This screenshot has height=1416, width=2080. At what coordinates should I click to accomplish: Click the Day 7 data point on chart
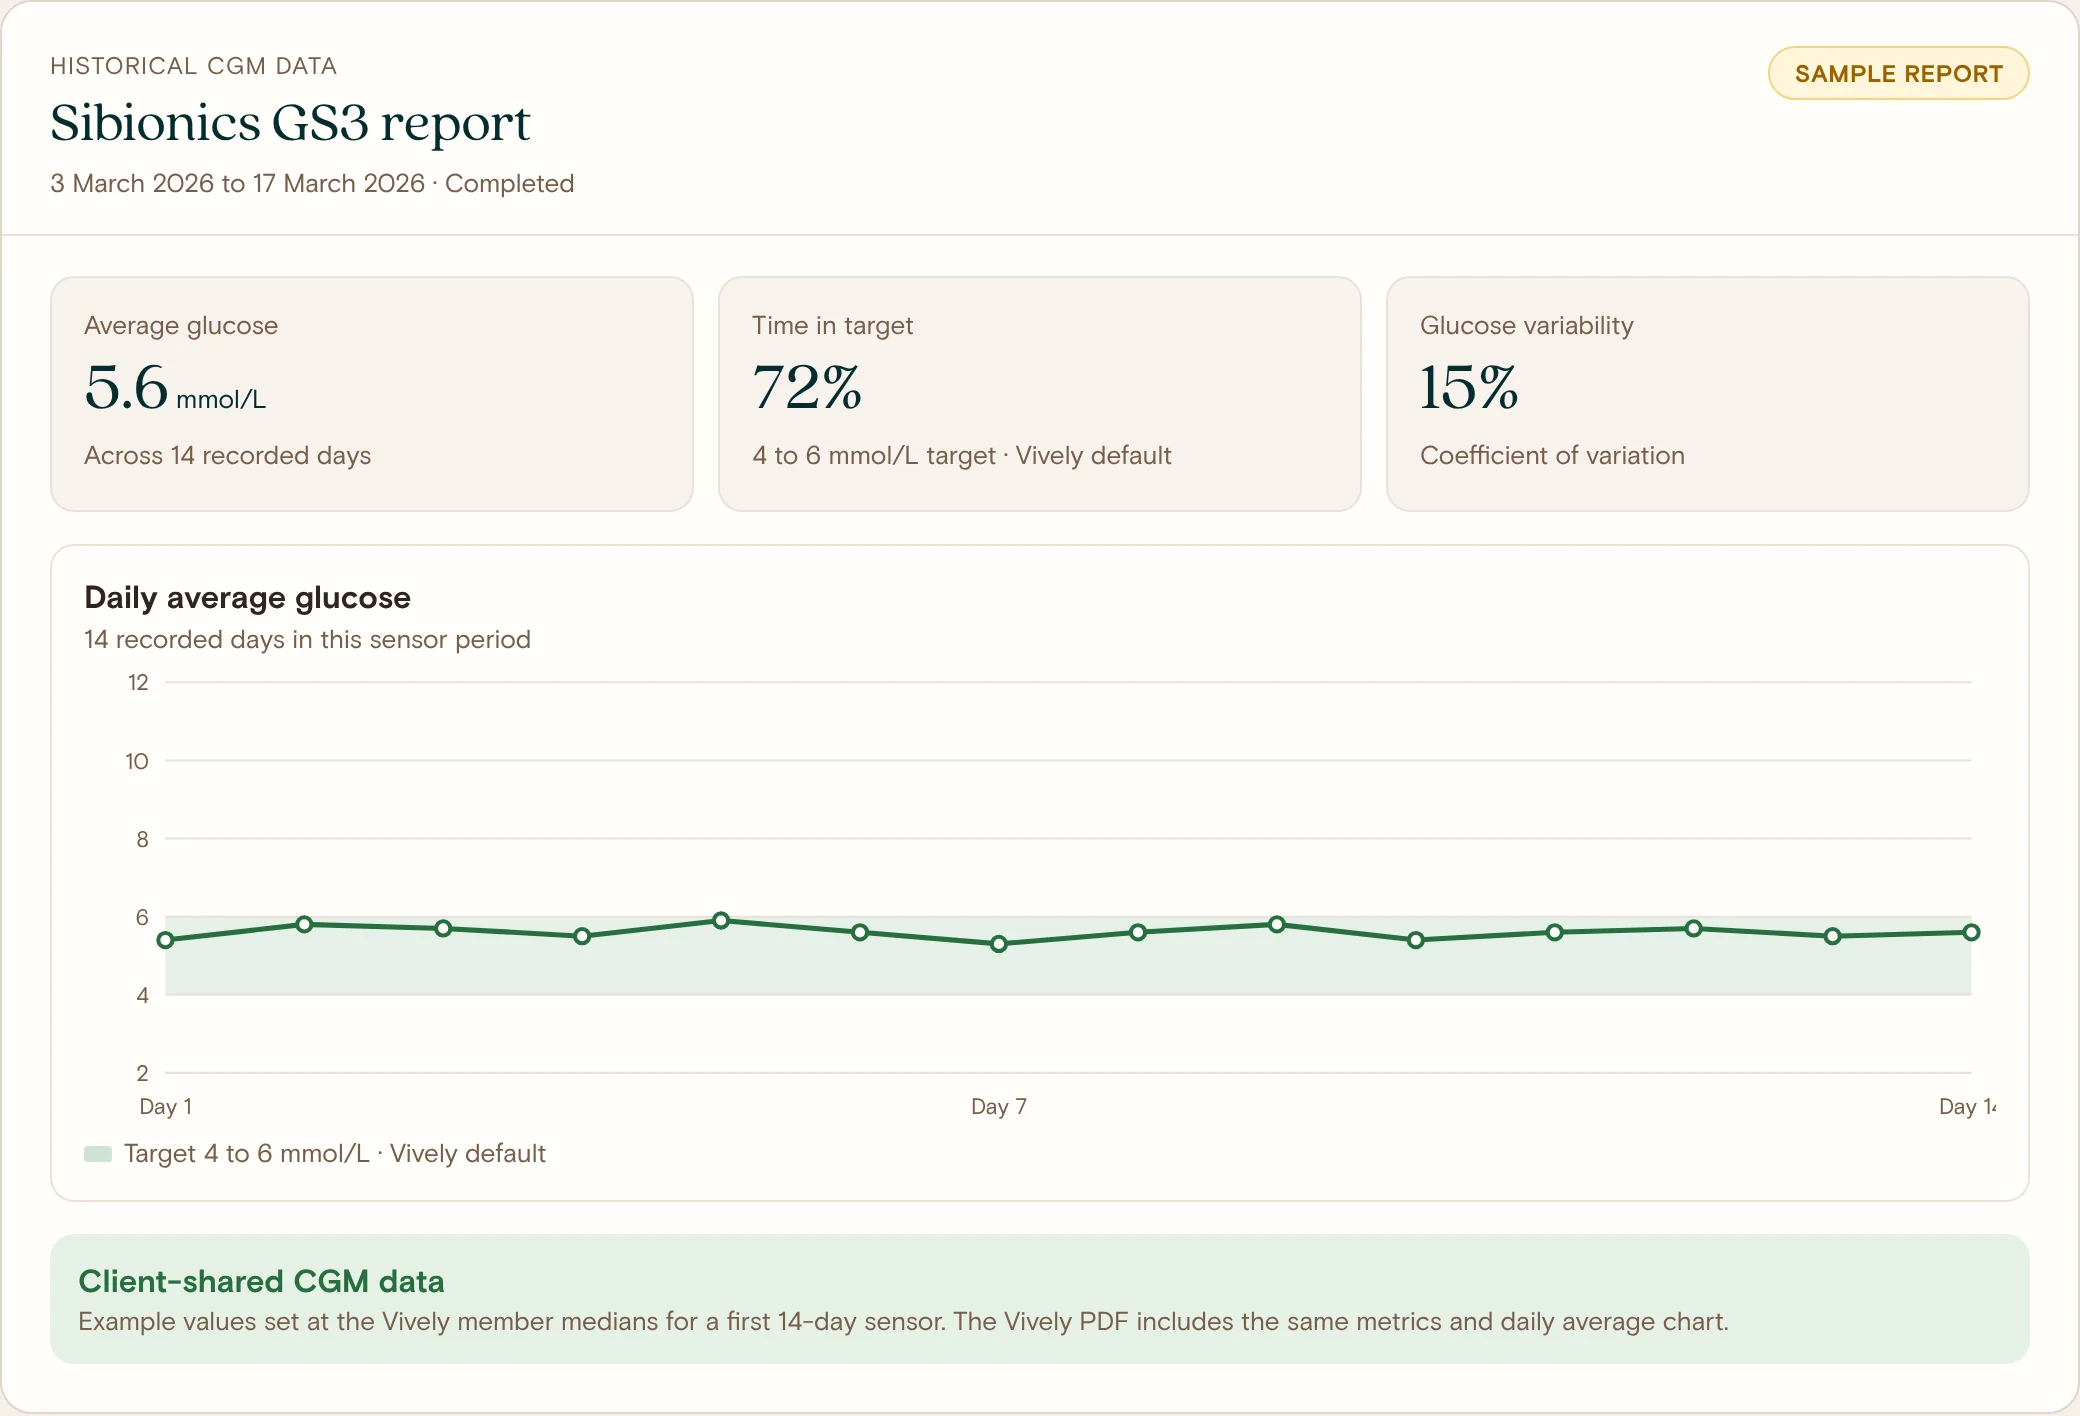[x=999, y=944]
